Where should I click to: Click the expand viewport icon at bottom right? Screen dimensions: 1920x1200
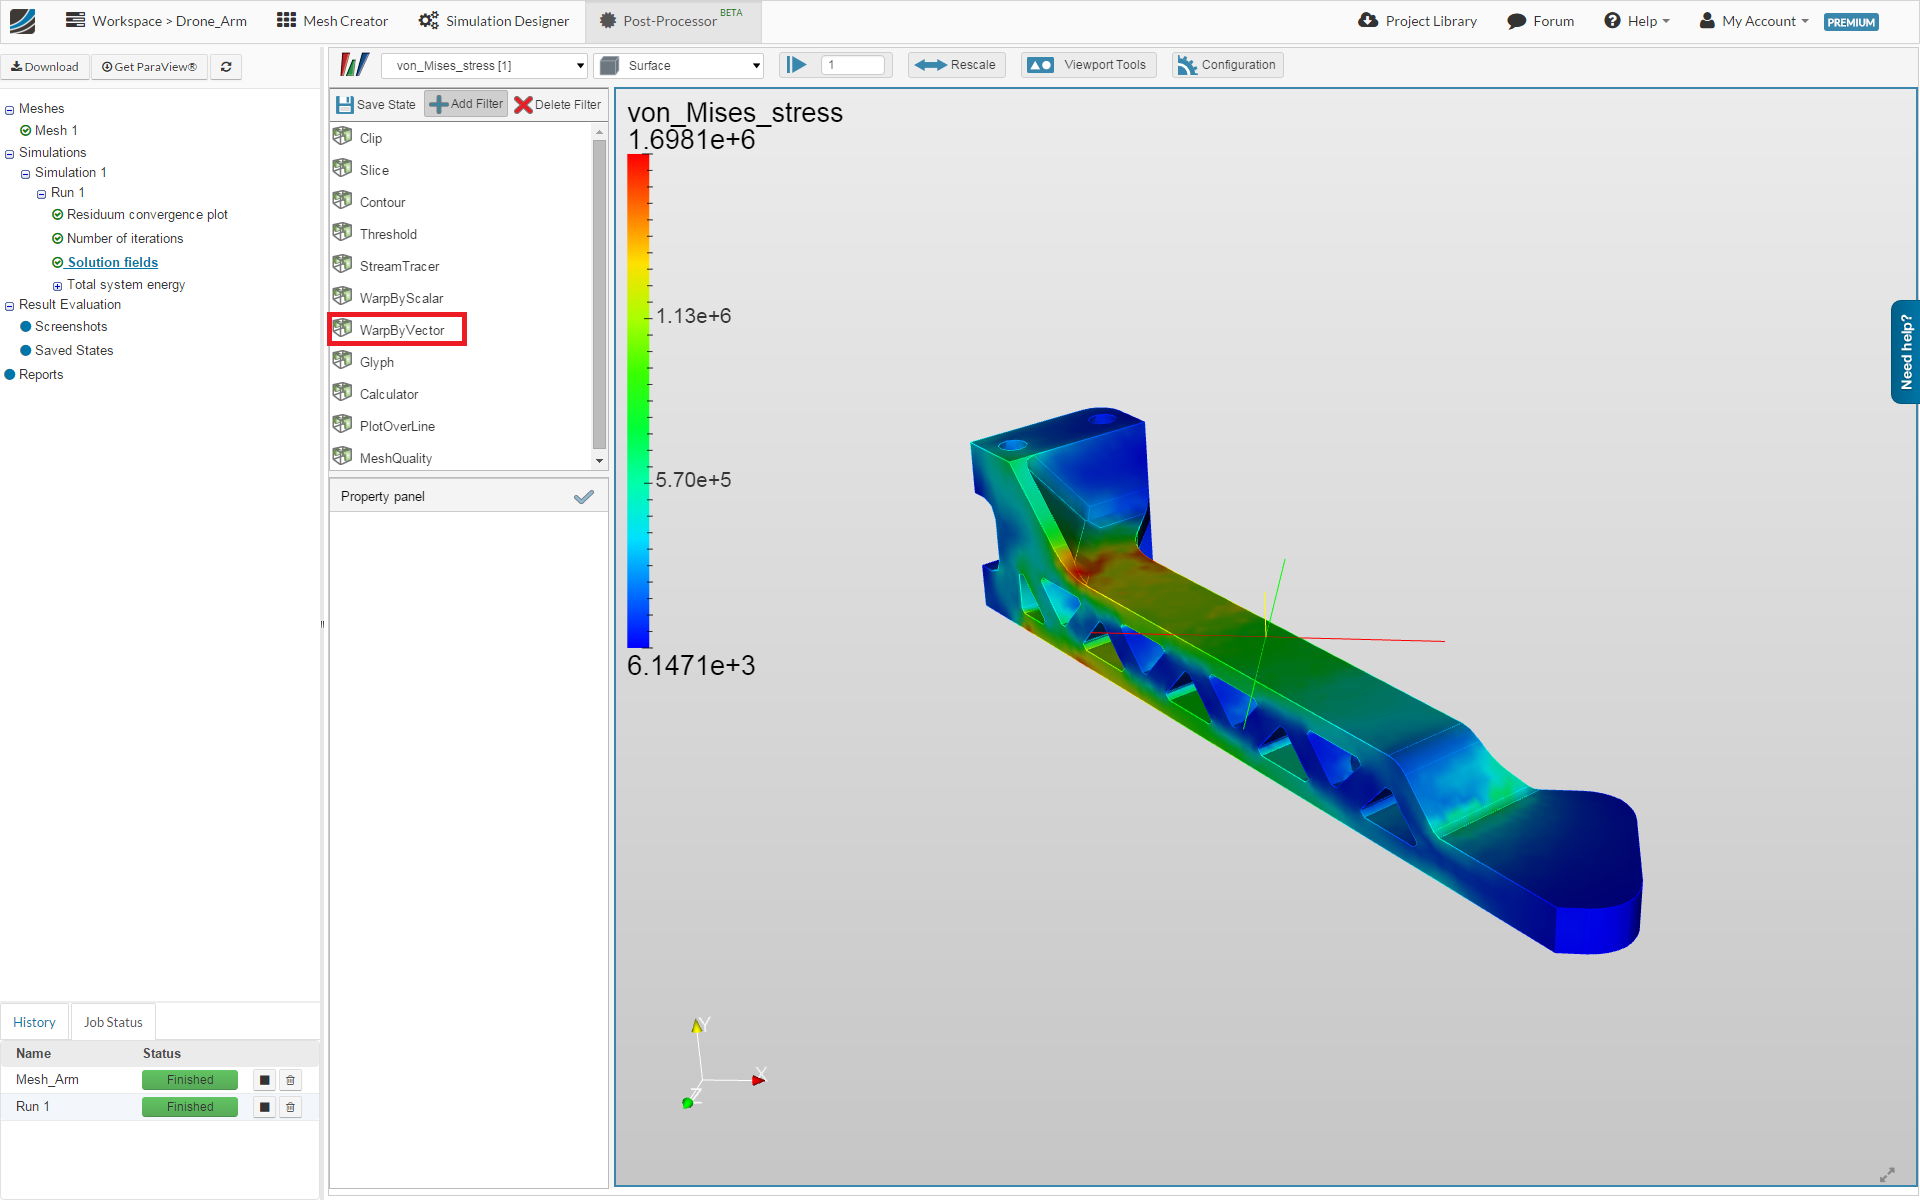tap(1887, 1175)
